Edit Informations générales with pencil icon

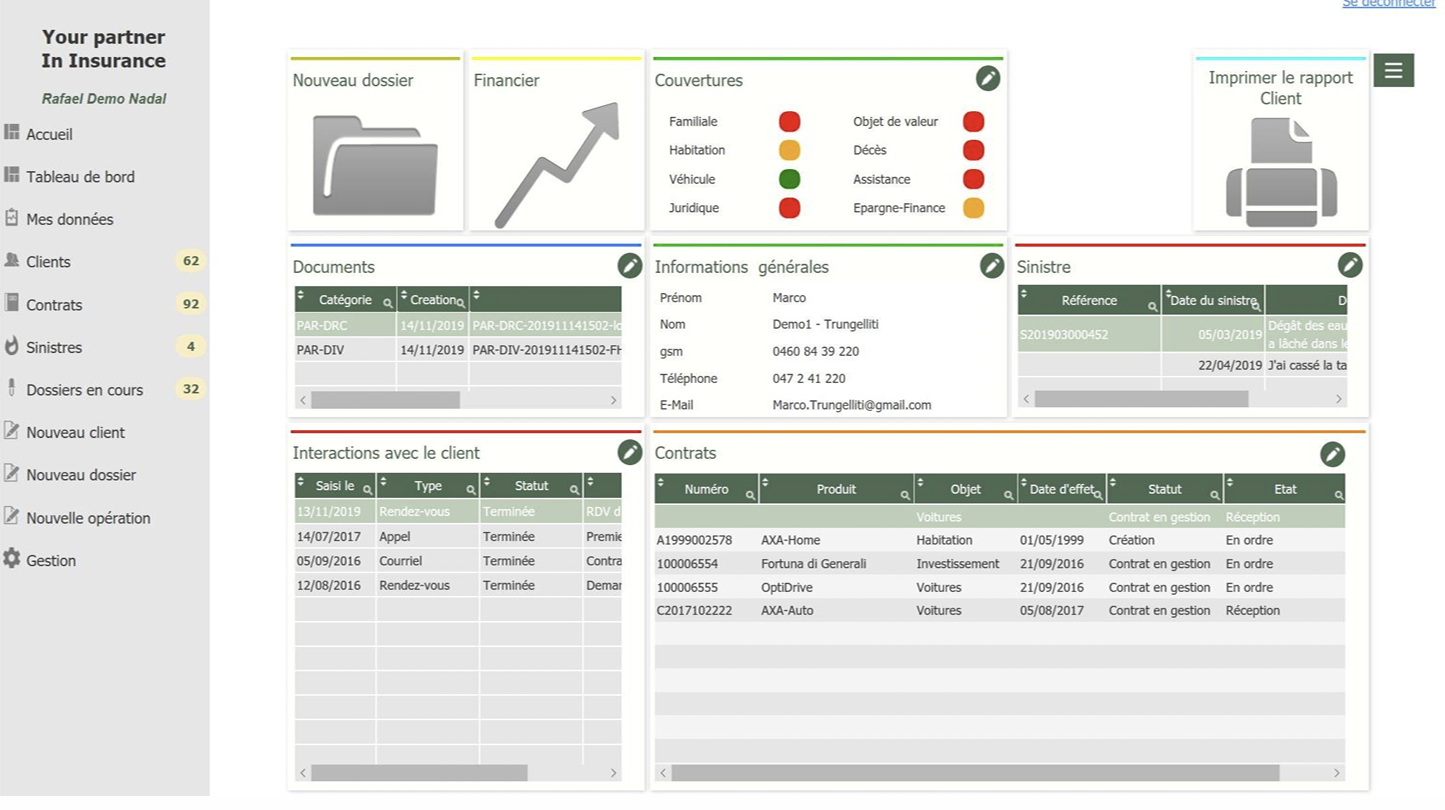click(991, 265)
